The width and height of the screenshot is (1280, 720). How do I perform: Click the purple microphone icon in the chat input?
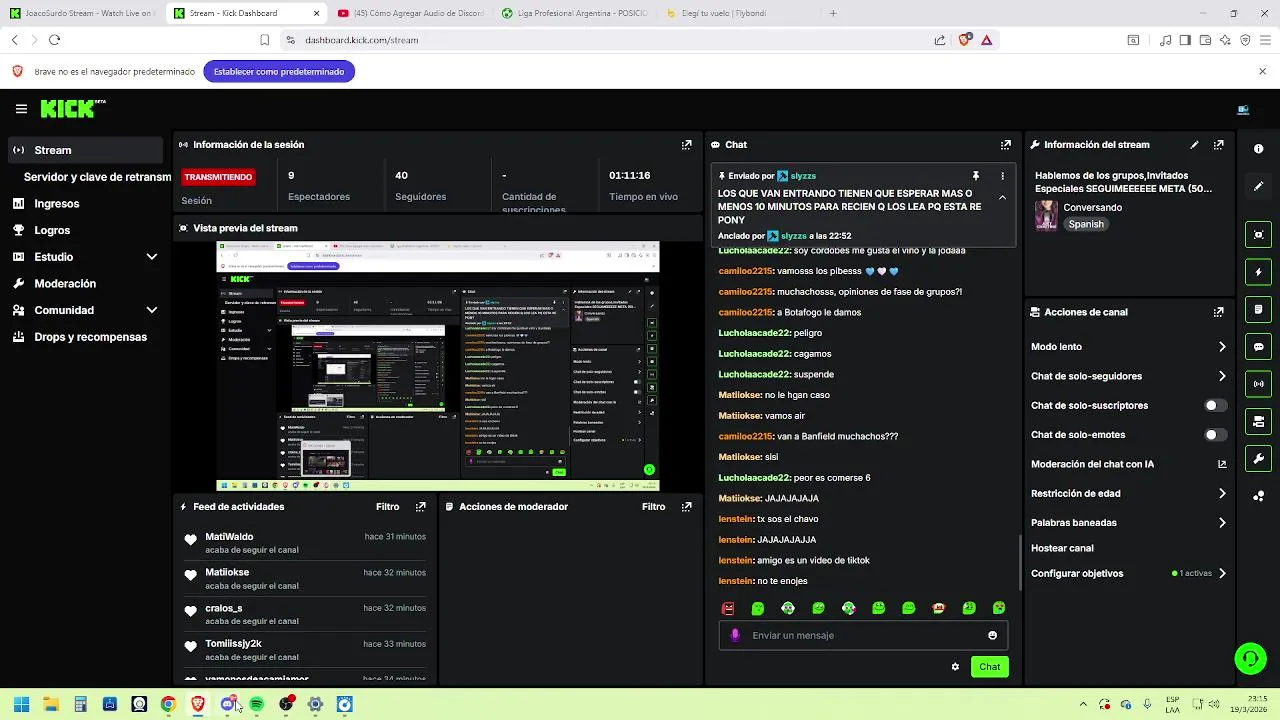click(736, 635)
